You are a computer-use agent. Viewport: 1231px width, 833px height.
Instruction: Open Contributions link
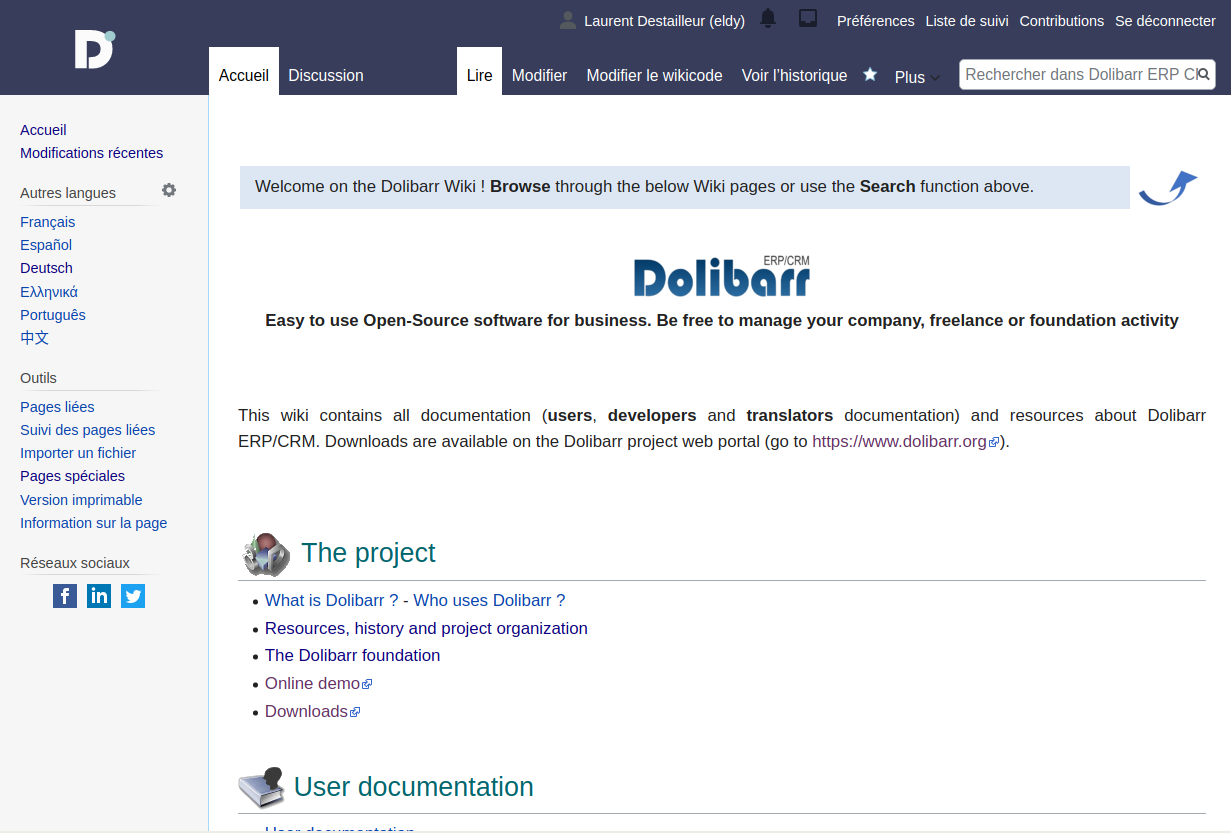pyautogui.click(x=1062, y=21)
